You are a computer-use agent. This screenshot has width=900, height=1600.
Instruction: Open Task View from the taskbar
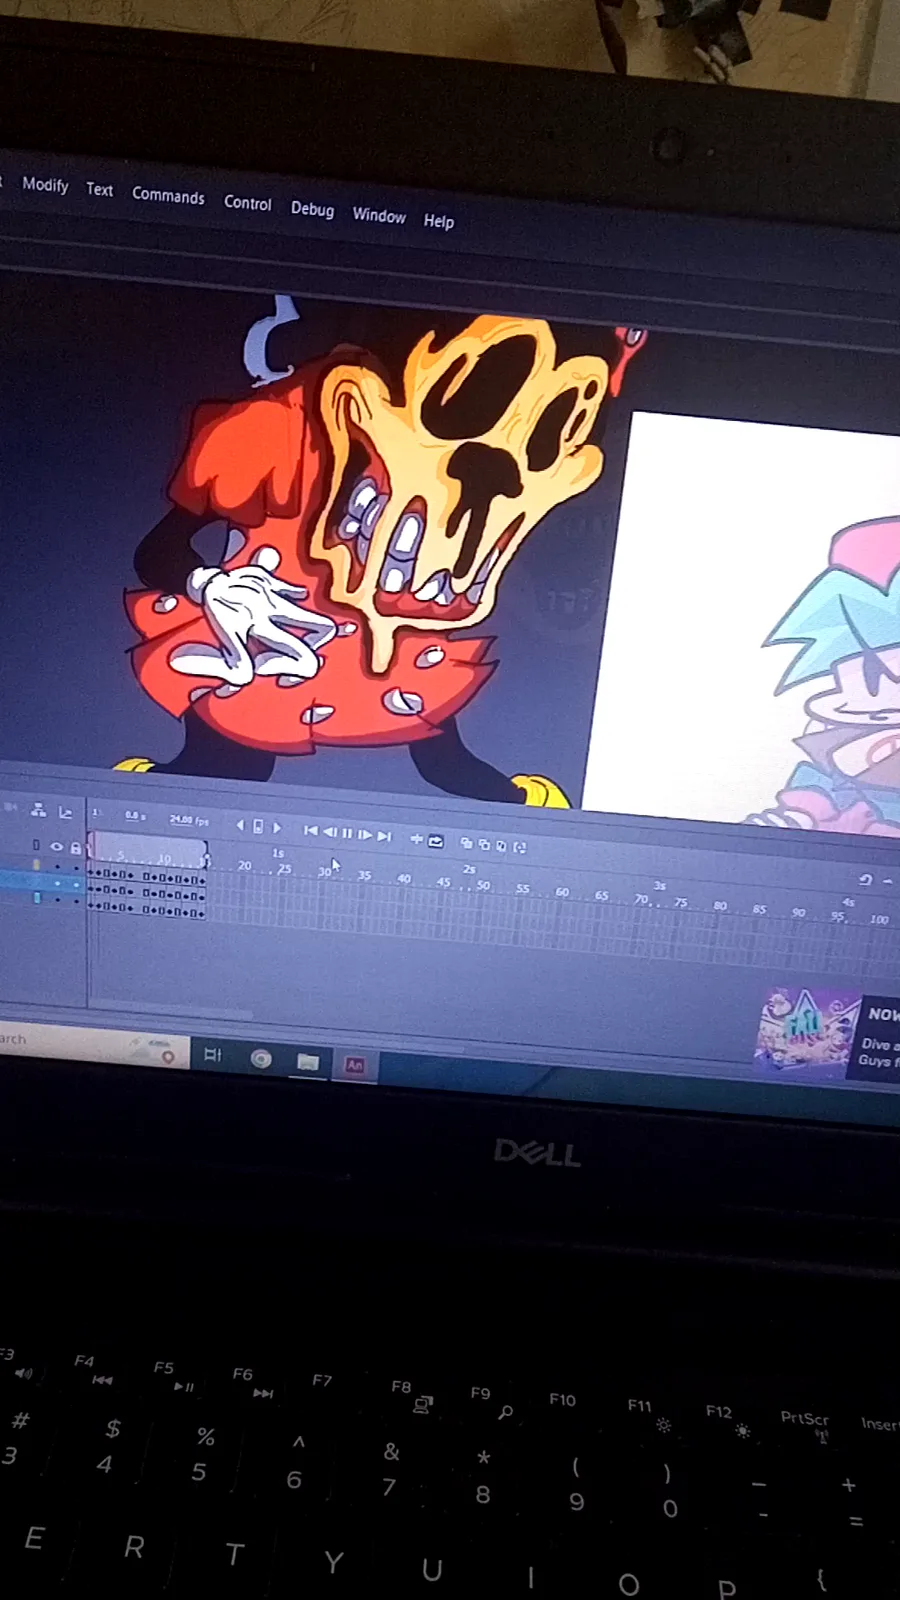[x=212, y=1054]
